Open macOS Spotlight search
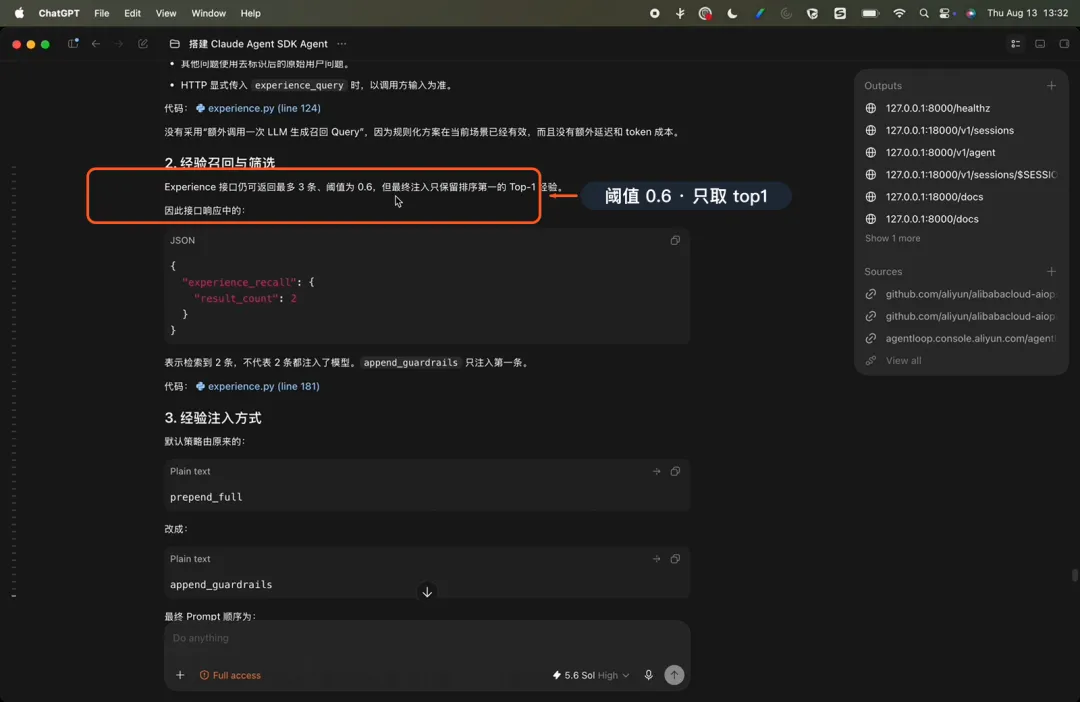 pyautogui.click(x=924, y=13)
